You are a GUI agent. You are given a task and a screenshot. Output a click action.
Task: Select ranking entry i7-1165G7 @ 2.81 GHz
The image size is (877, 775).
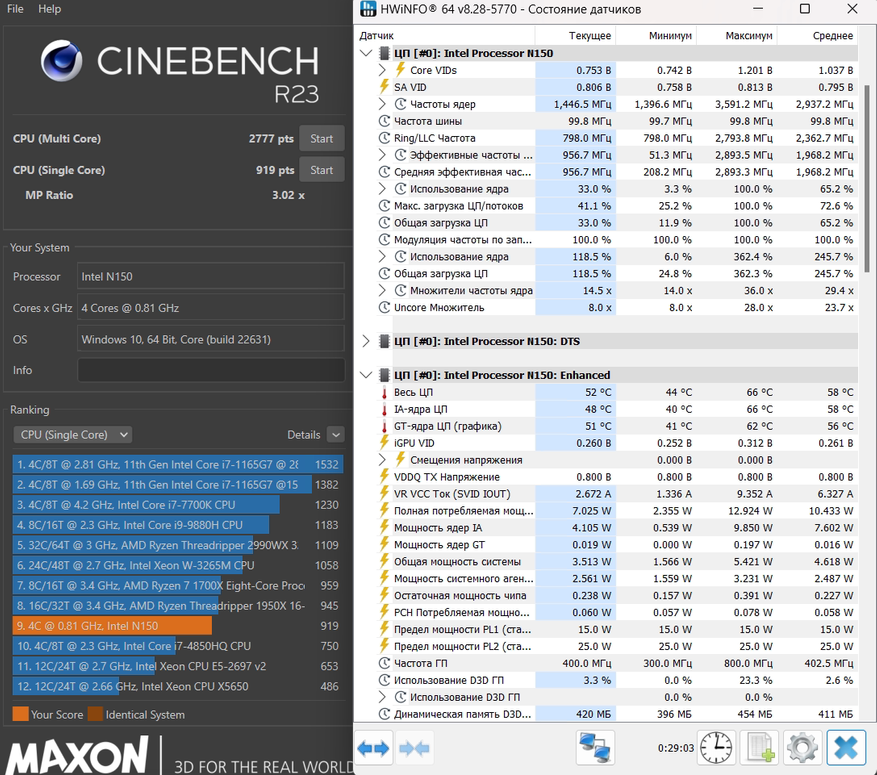(178, 465)
